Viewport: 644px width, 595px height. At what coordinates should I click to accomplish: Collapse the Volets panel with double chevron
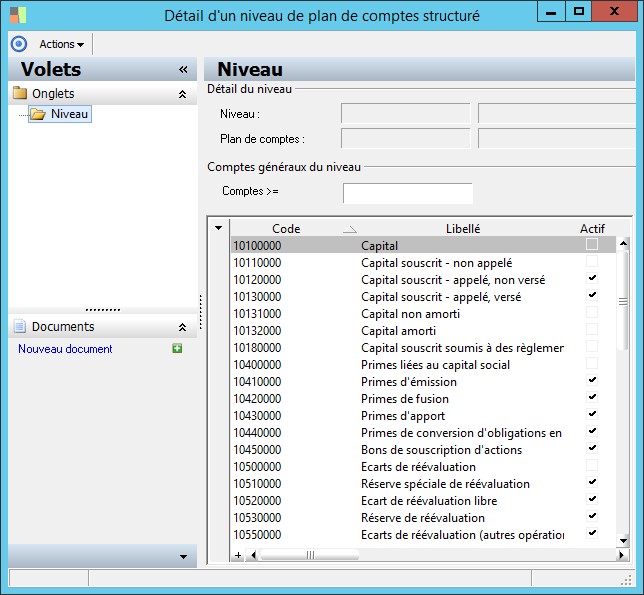pos(183,70)
